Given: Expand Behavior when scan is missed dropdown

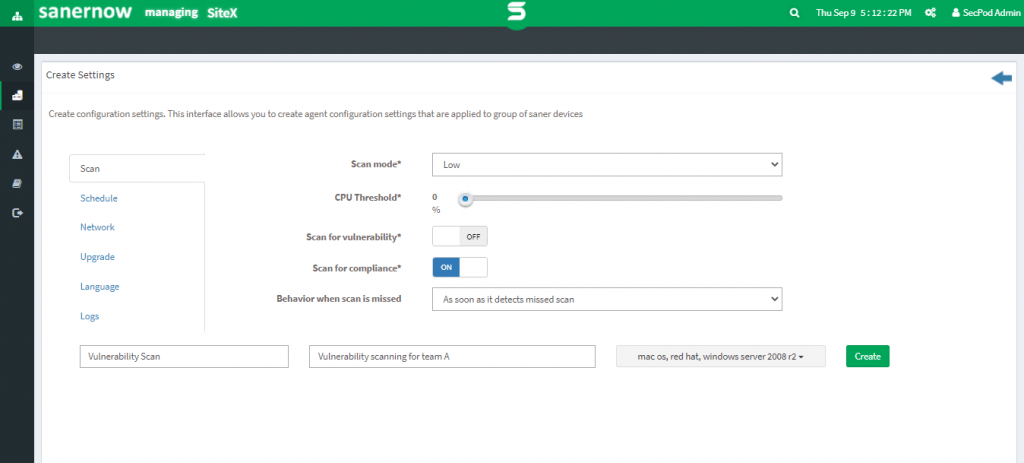Looking at the screenshot, I should tap(606, 298).
